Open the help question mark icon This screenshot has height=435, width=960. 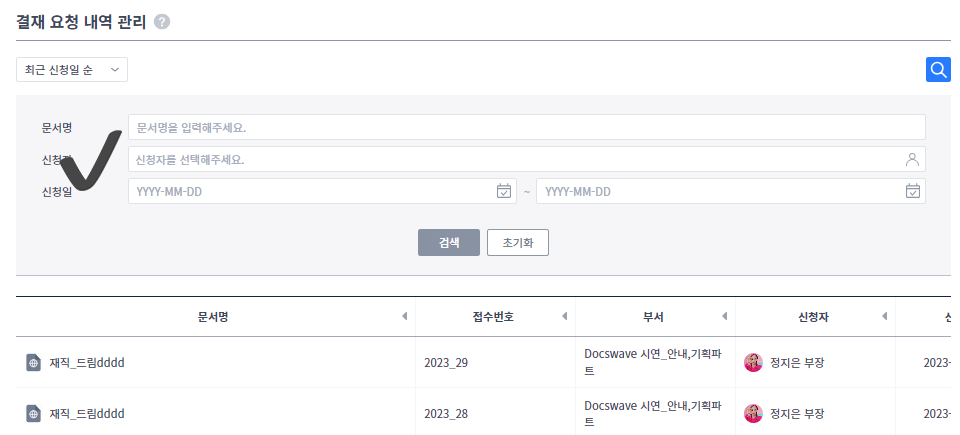[x=162, y=22]
